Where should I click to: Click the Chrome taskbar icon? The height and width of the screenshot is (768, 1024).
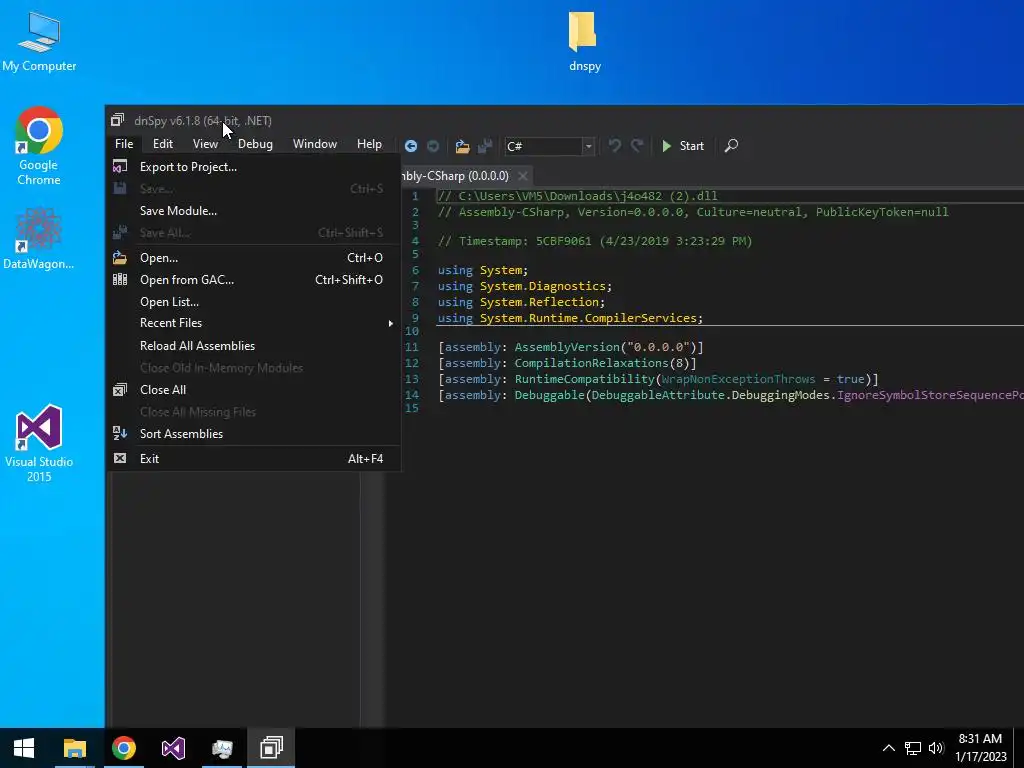(x=123, y=748)
